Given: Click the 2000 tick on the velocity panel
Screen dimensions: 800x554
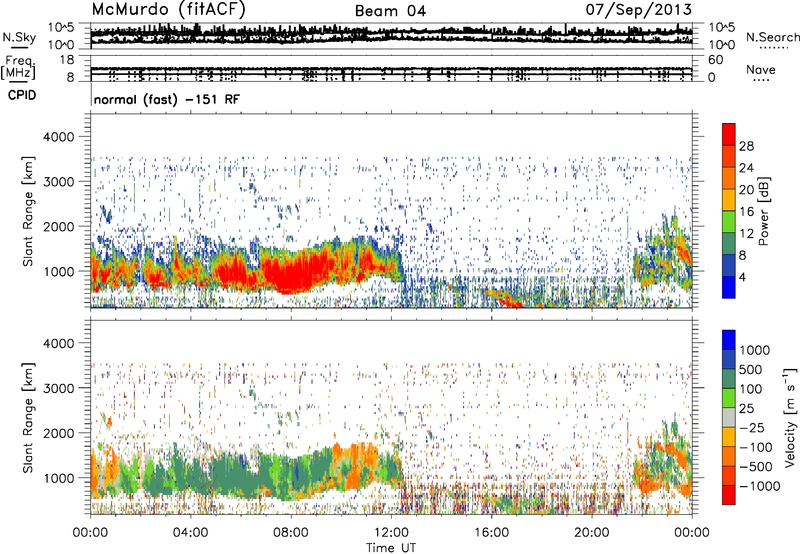Looking at the screenshot, I should coord(61,433).
